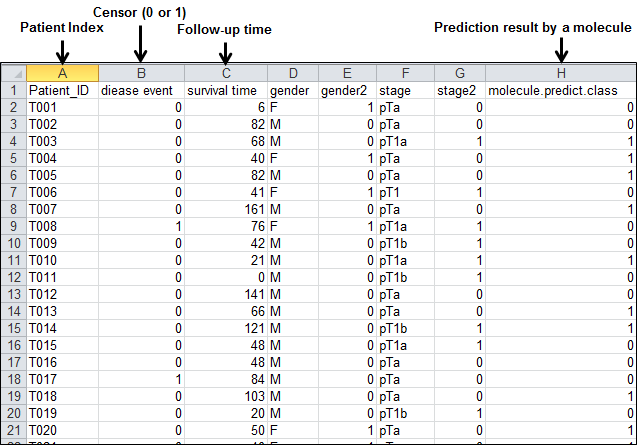Click survival time 66 in T013 row
Viewport: 642px width, 445px height.
pyautogui.click(x=226, y=311)
